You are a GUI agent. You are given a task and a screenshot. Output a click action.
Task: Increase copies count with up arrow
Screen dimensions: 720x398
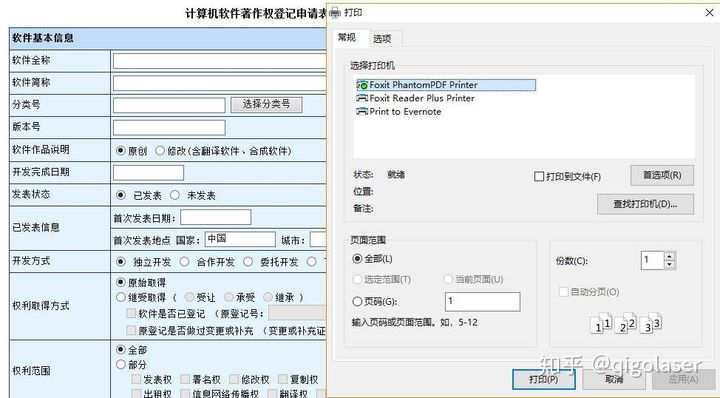tap(669, 256)
